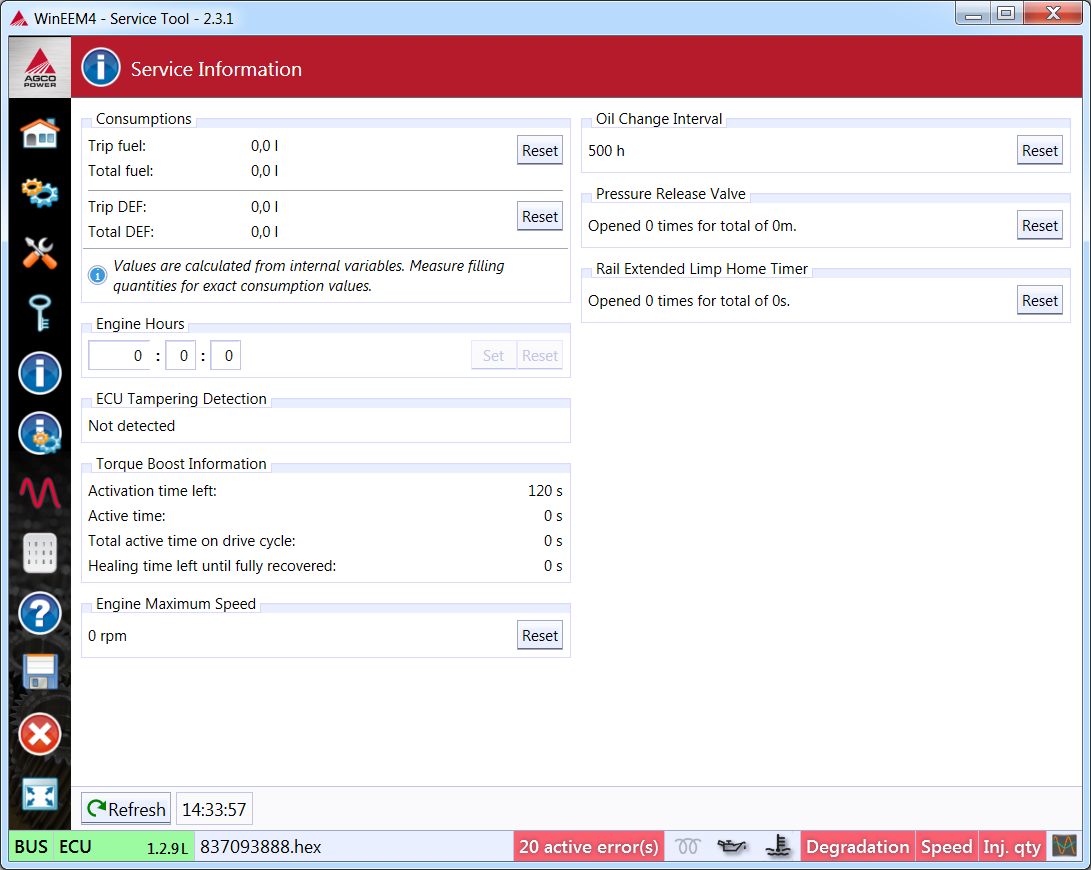Click the floppy disk save icon
This screenshot has height=870, width=1091.
coord(40,673)
